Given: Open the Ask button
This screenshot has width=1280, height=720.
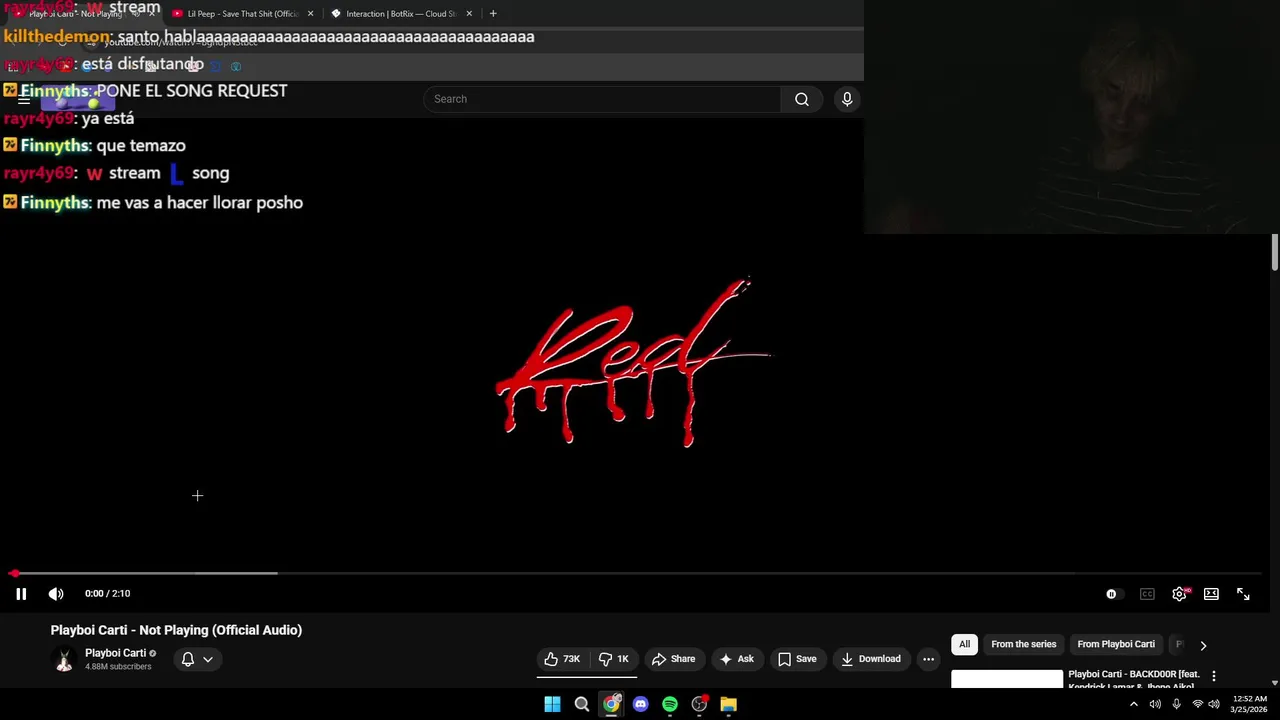Looking at the screenshot, I should (x=736, y=659).
